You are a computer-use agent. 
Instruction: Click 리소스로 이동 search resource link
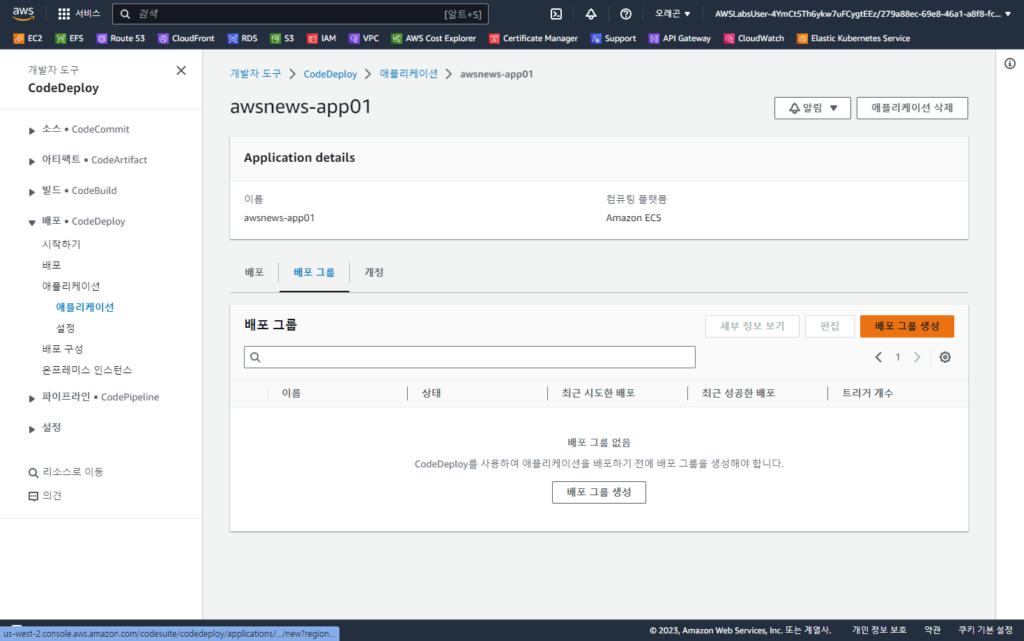pyautogui.click(x=65, y=472)
